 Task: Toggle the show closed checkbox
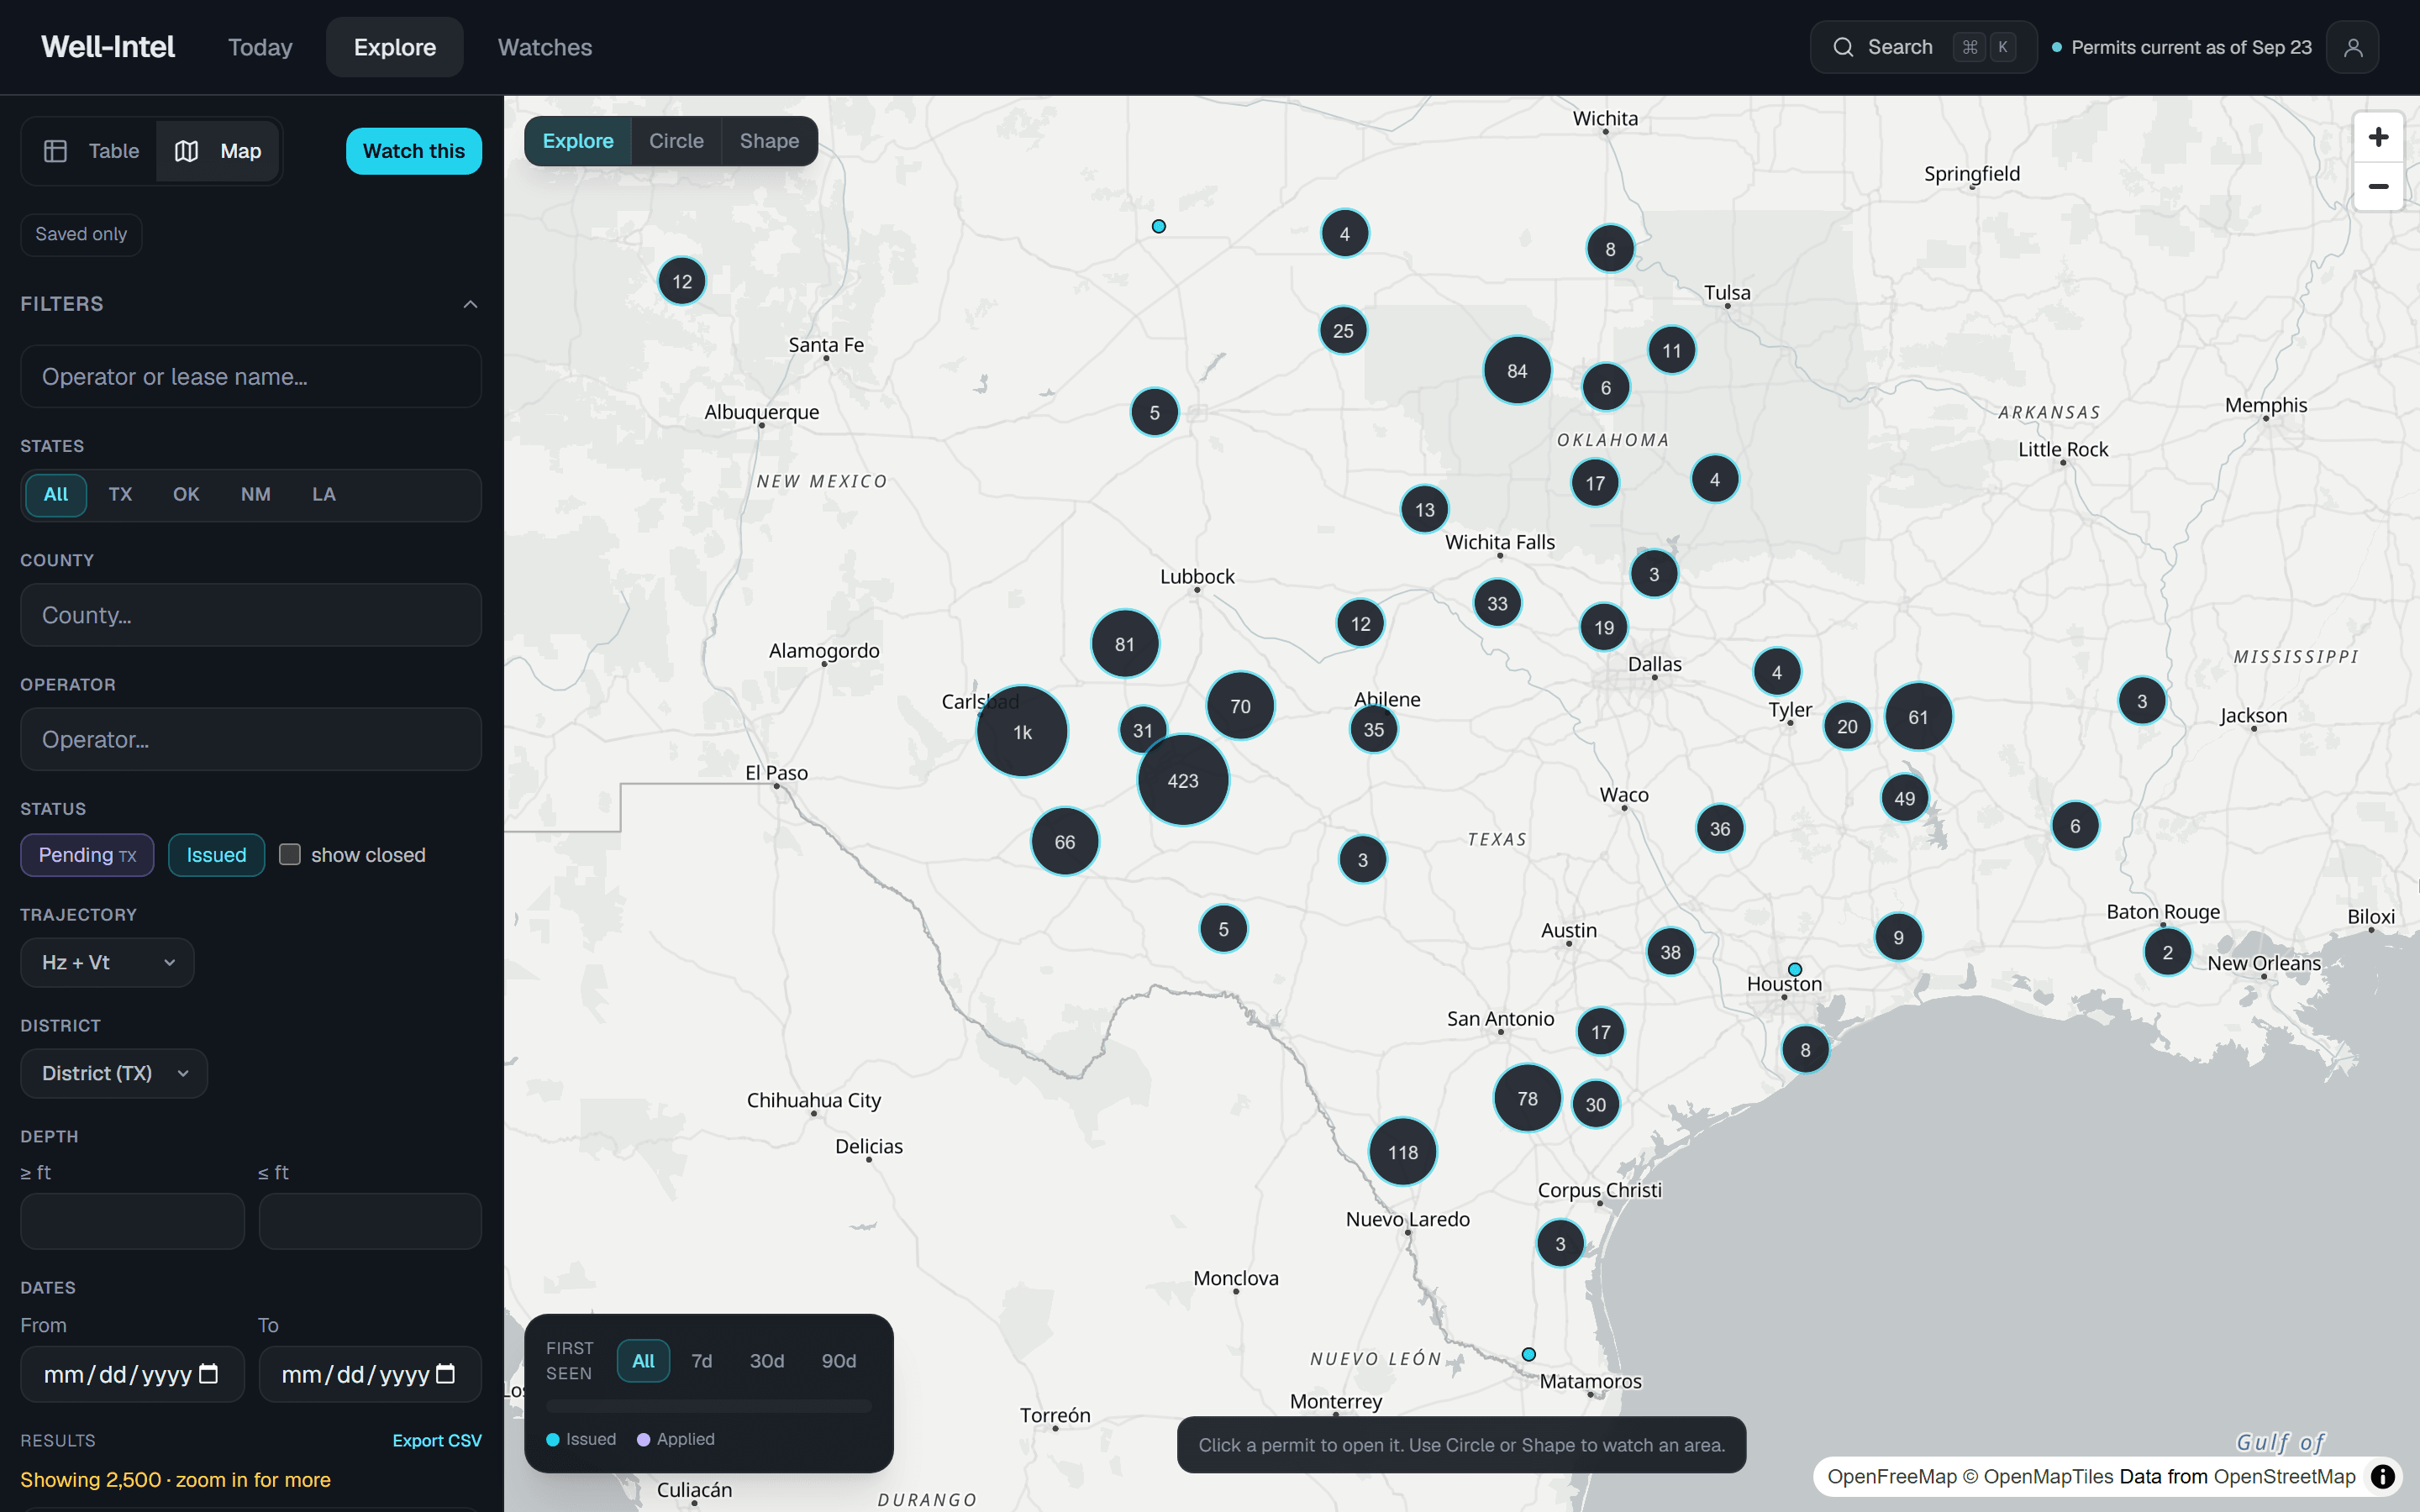pos(290,854)
